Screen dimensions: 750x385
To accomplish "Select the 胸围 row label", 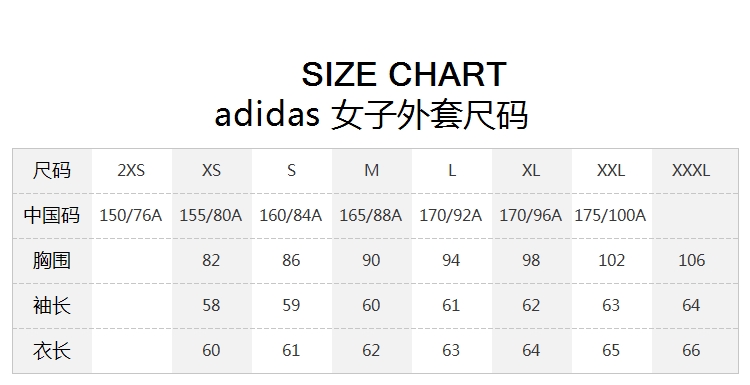I will (52, 260).
